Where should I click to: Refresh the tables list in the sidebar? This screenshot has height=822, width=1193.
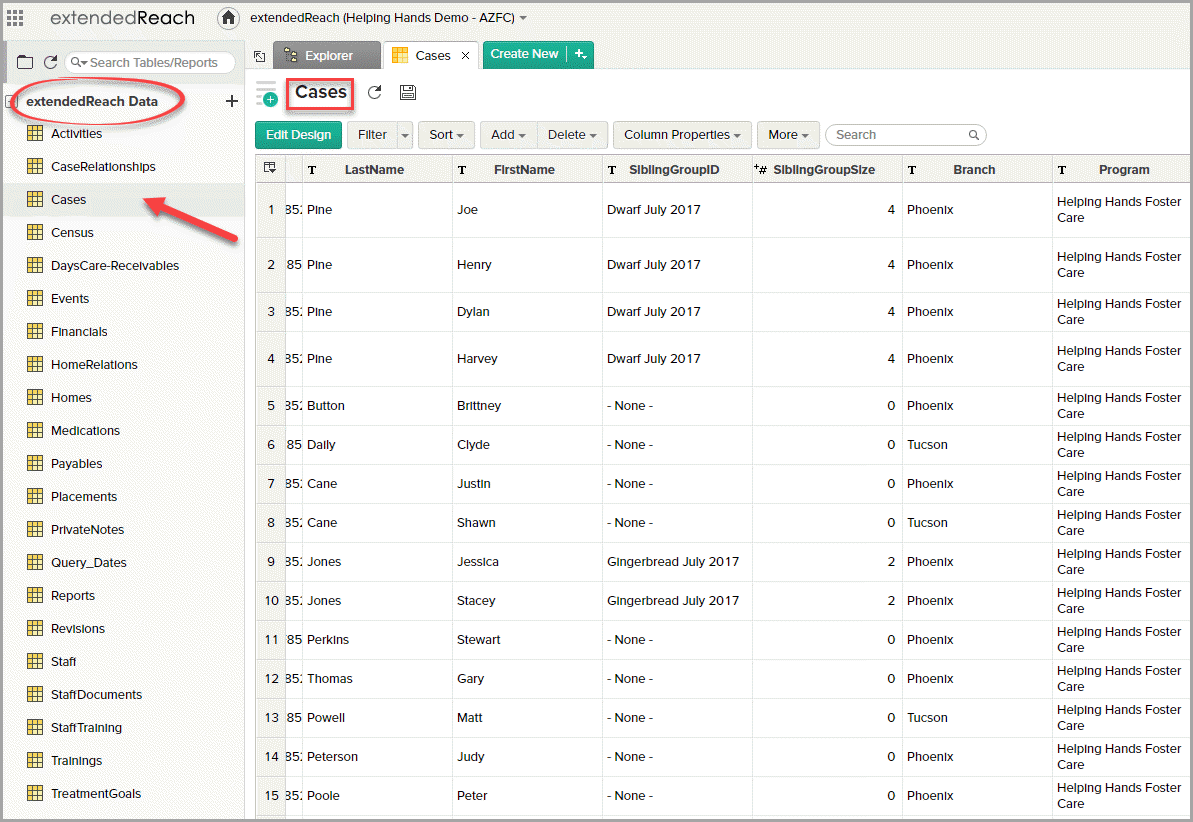point(48,60)
